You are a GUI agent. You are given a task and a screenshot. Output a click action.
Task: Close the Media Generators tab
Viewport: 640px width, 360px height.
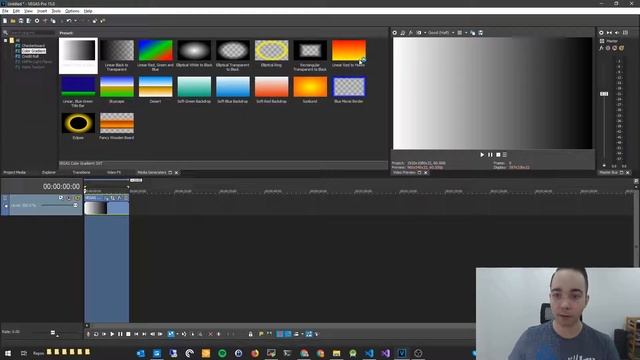[x=176, y=173]
